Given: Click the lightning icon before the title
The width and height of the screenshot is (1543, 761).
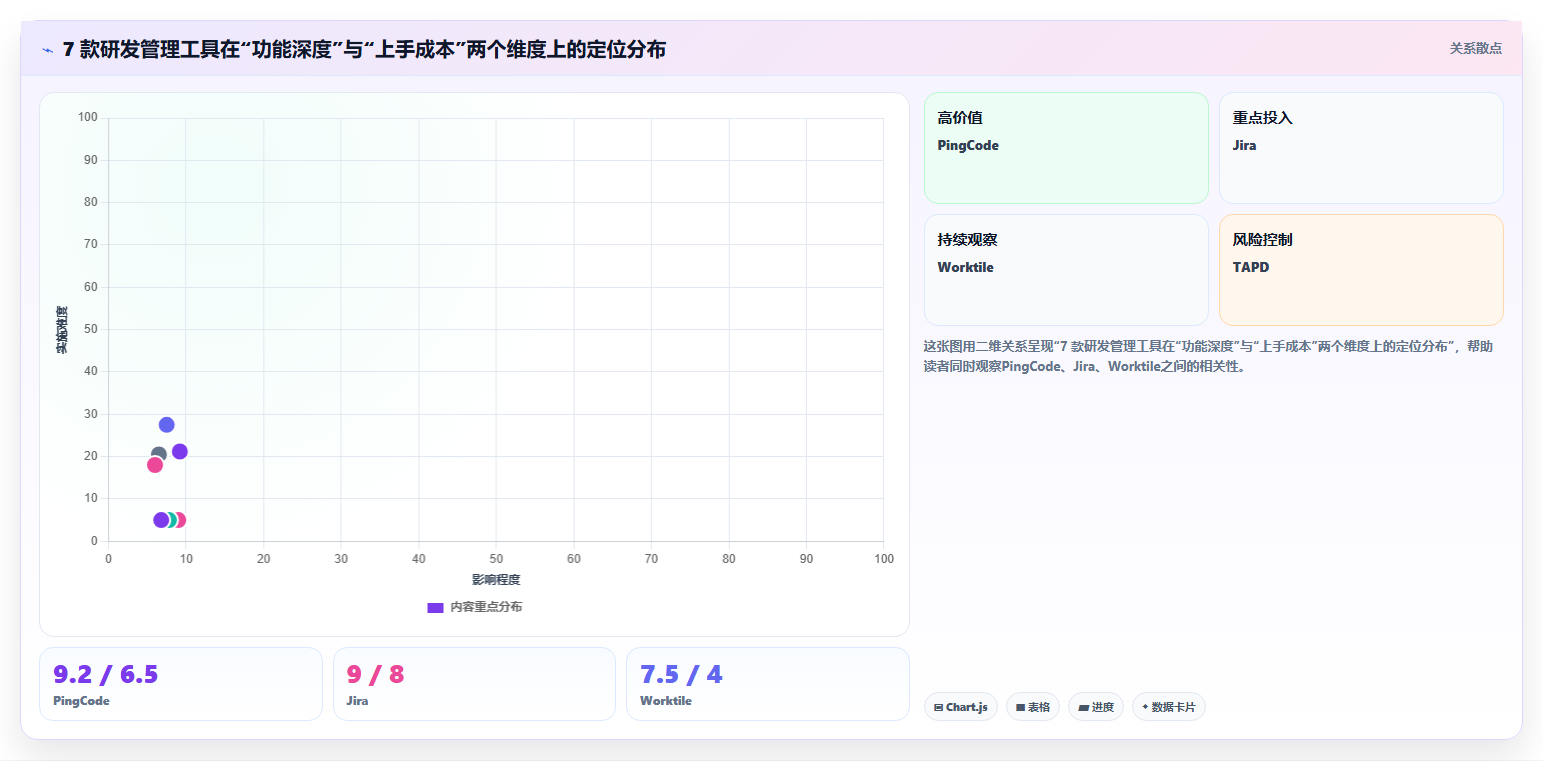Looking at the screenshot, I should (x=47, y=49).
